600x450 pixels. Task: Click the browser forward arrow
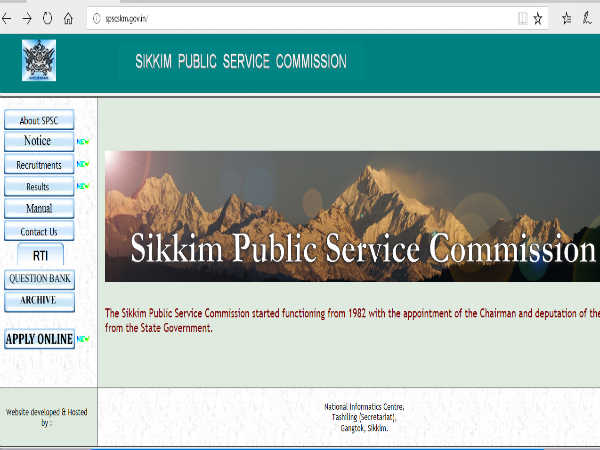[27, 17]
